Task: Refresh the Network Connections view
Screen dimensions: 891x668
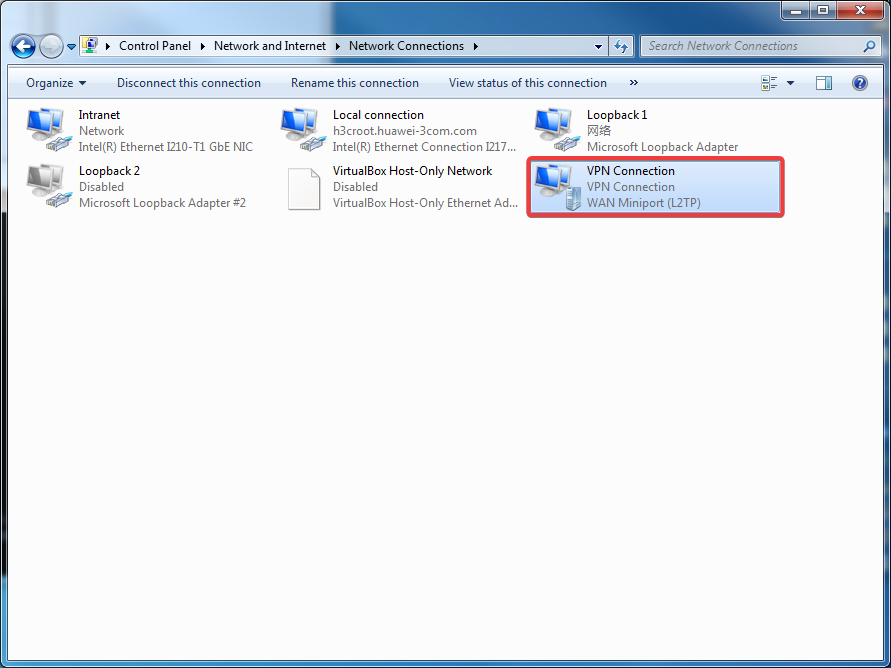Action: 621,47
